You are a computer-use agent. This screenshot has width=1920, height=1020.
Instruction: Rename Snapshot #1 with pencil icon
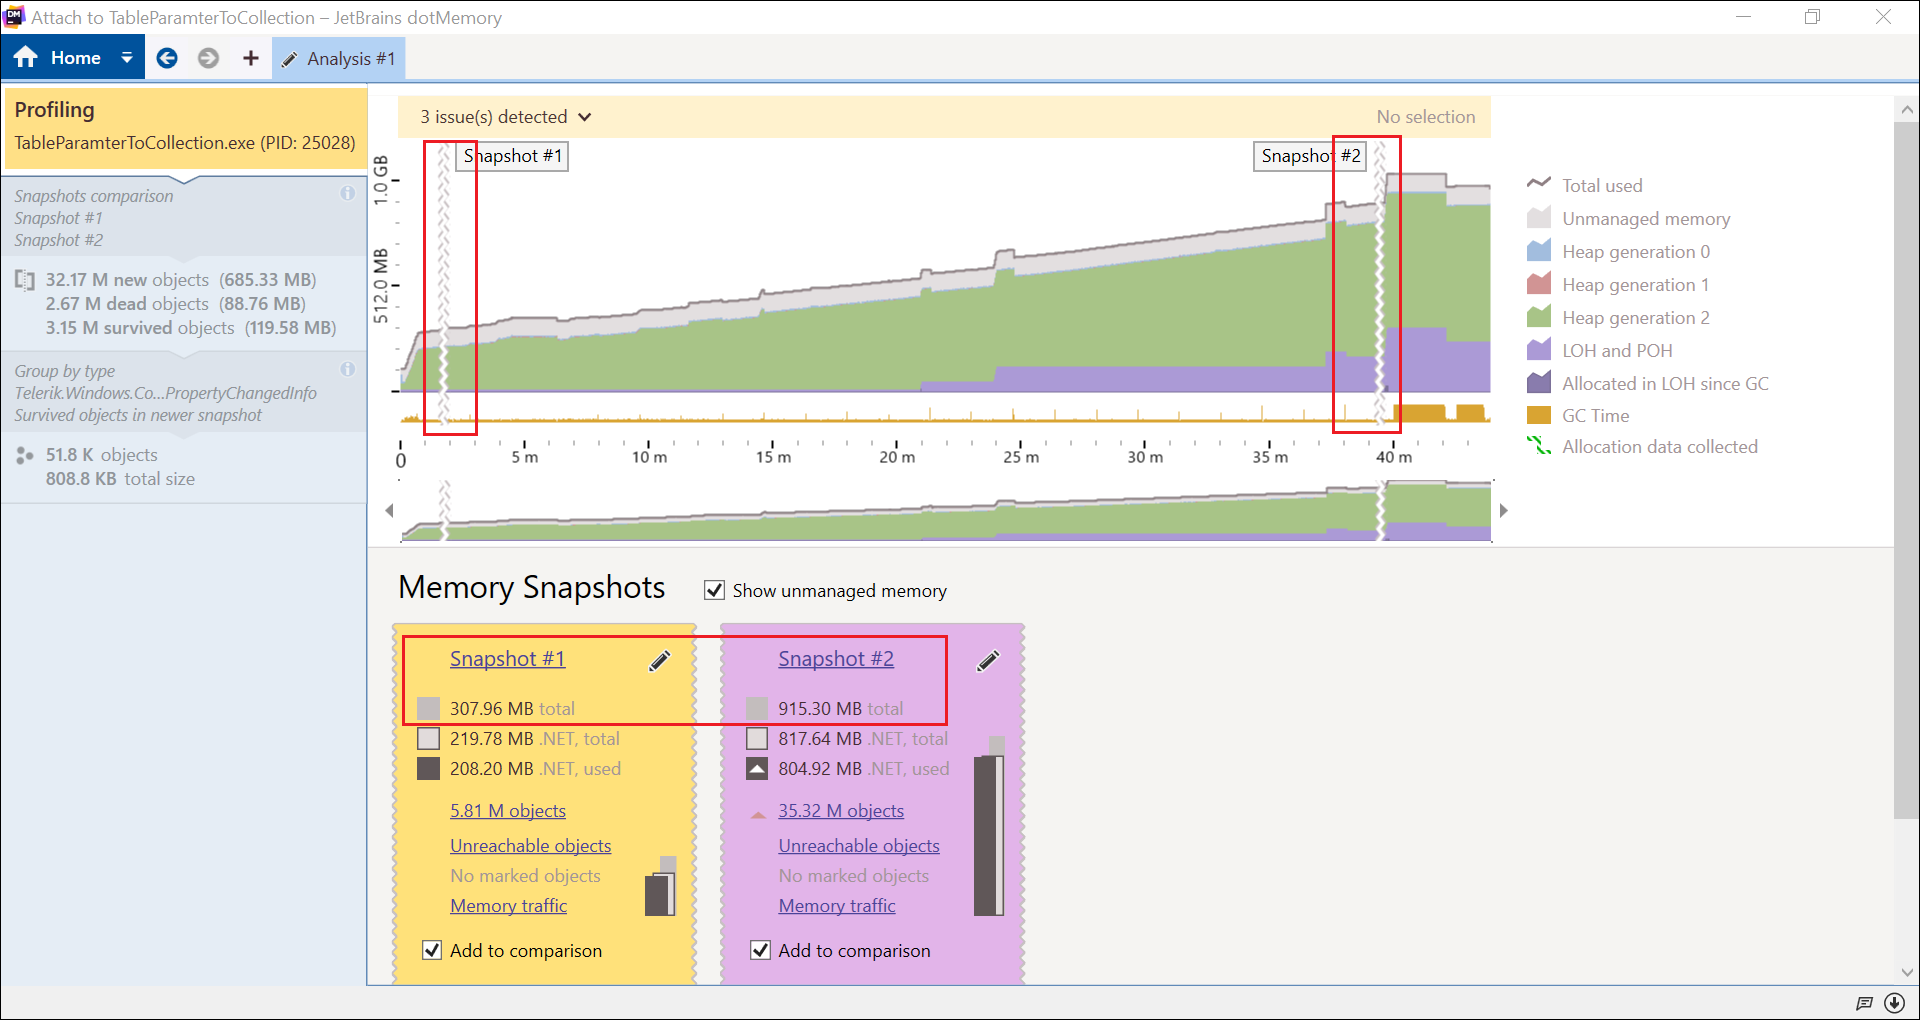[x=659, y=661]
